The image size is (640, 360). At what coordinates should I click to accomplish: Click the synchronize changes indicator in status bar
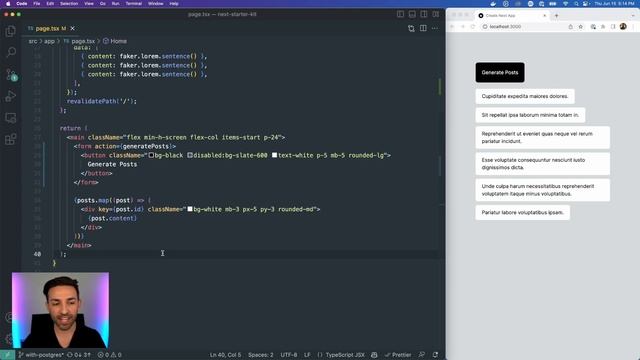click(x=78, y=355)
